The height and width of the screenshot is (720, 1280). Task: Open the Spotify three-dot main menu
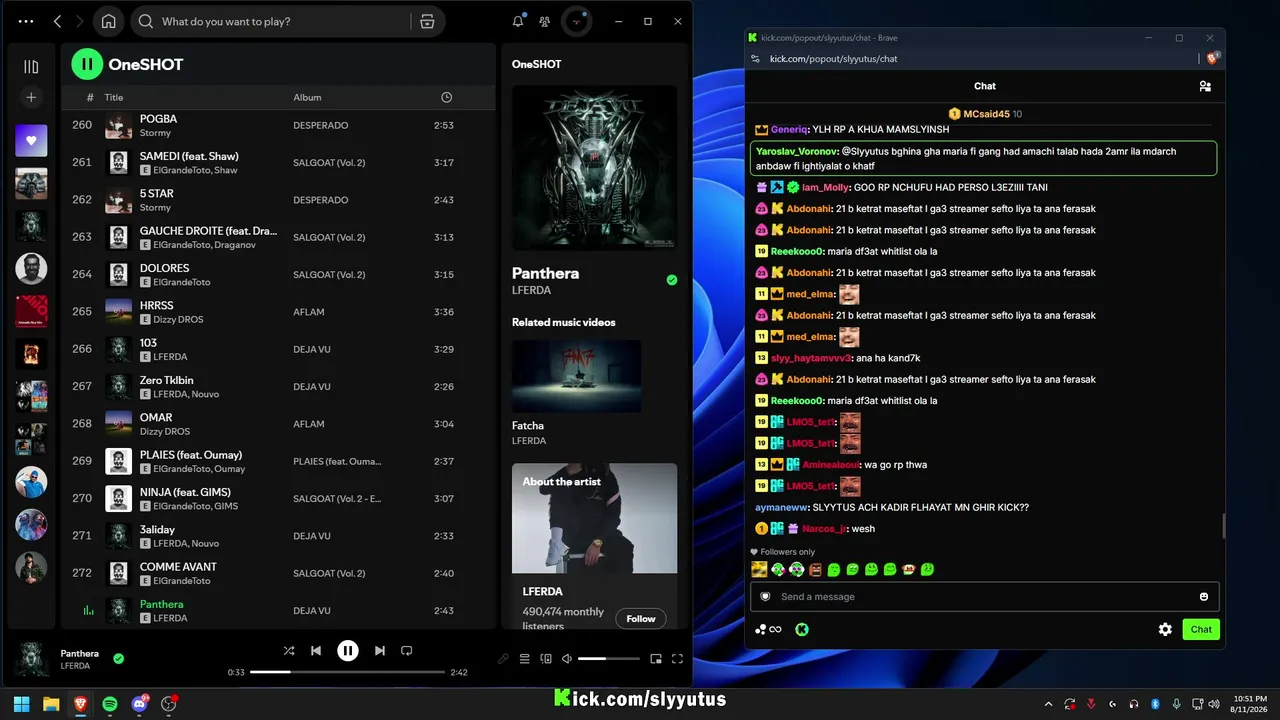click(x=26, y=21)
